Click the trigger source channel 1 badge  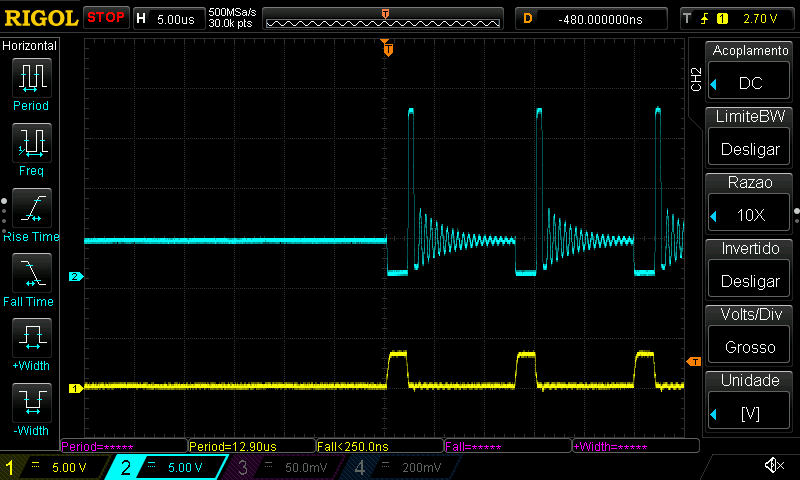[x=722, y=19]
